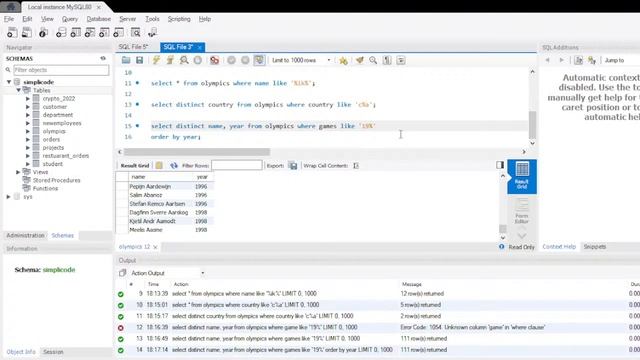Click the editor horizontal scrollbar
The height and width of the screenshot is (360, 640).
click(197, 152)
